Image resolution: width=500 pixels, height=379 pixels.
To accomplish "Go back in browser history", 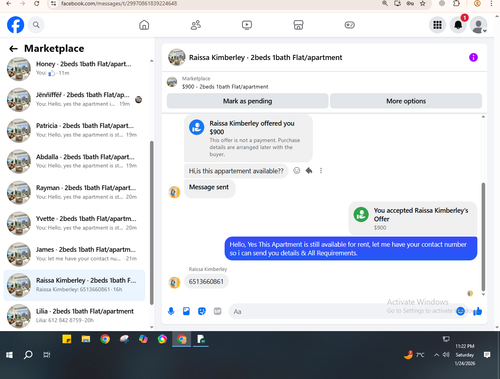I will tap(9, 4).
